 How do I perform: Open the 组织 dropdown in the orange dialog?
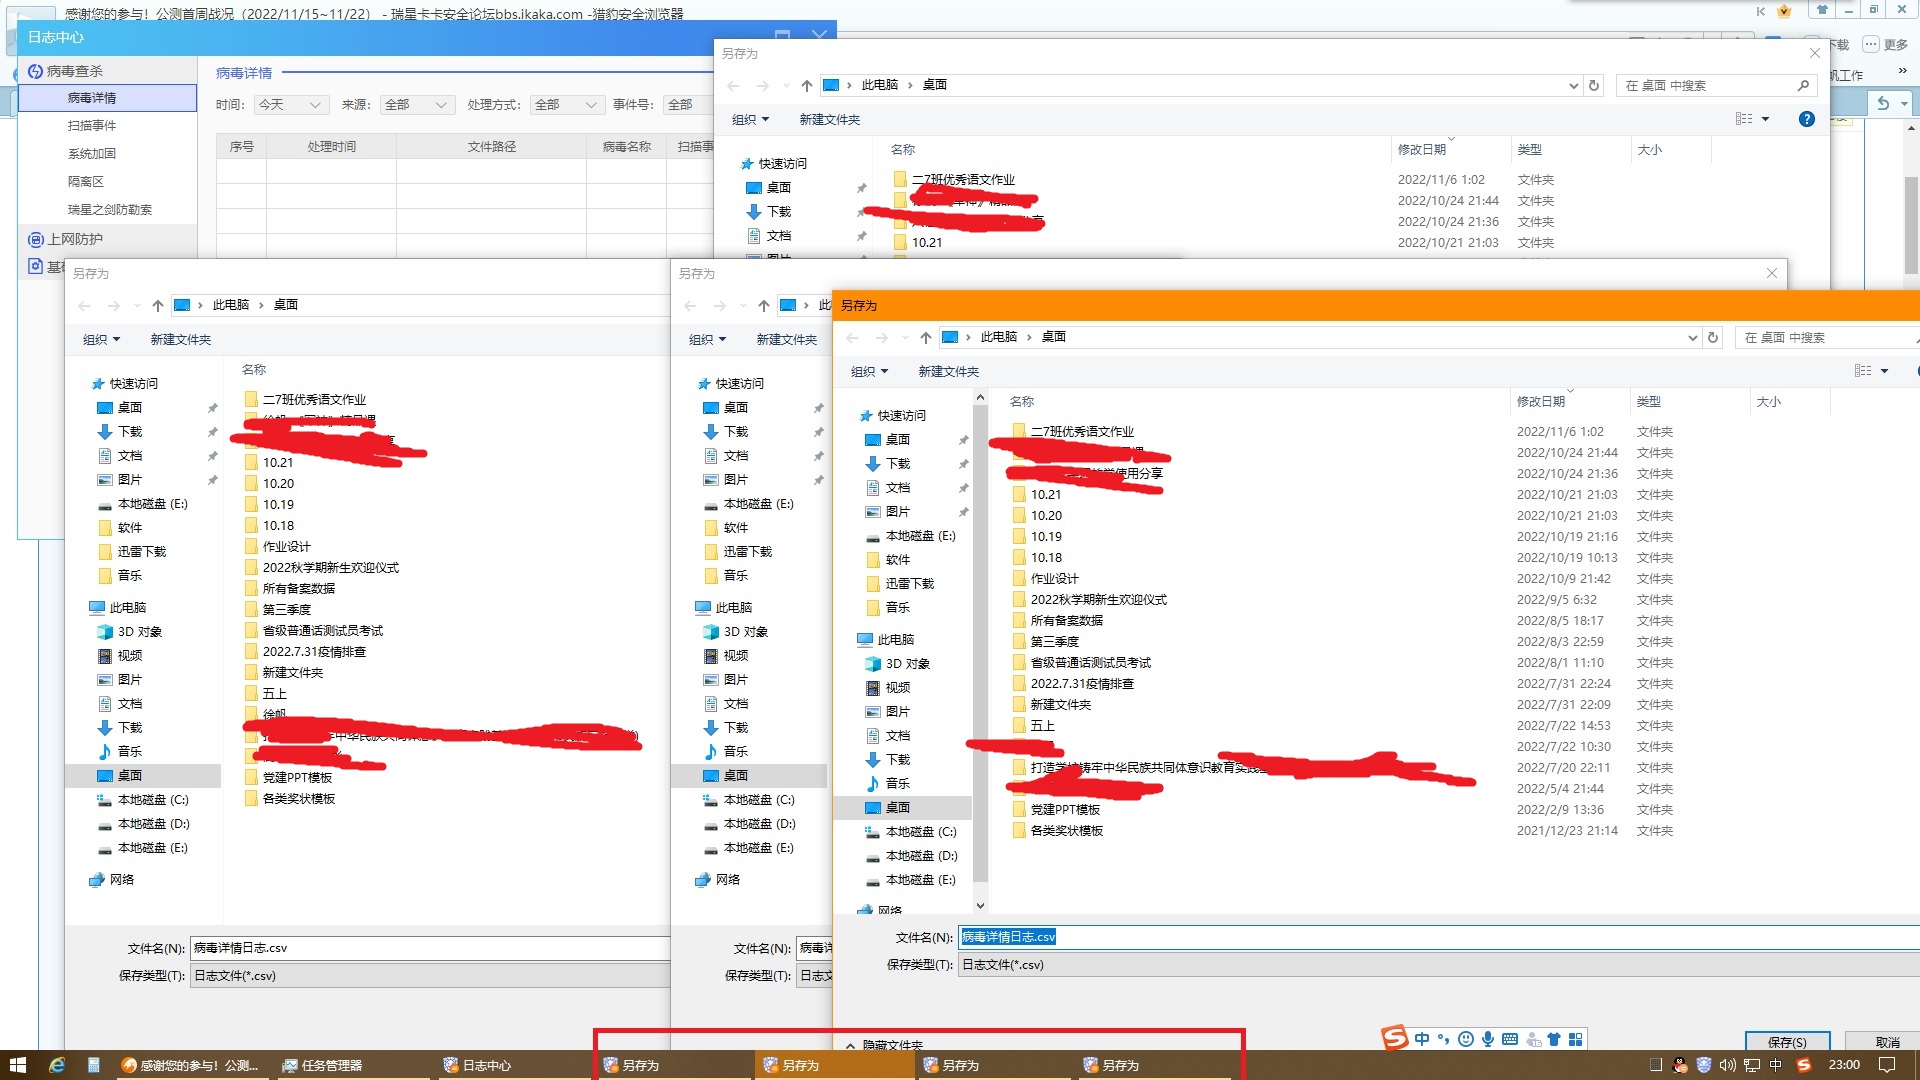869,371
